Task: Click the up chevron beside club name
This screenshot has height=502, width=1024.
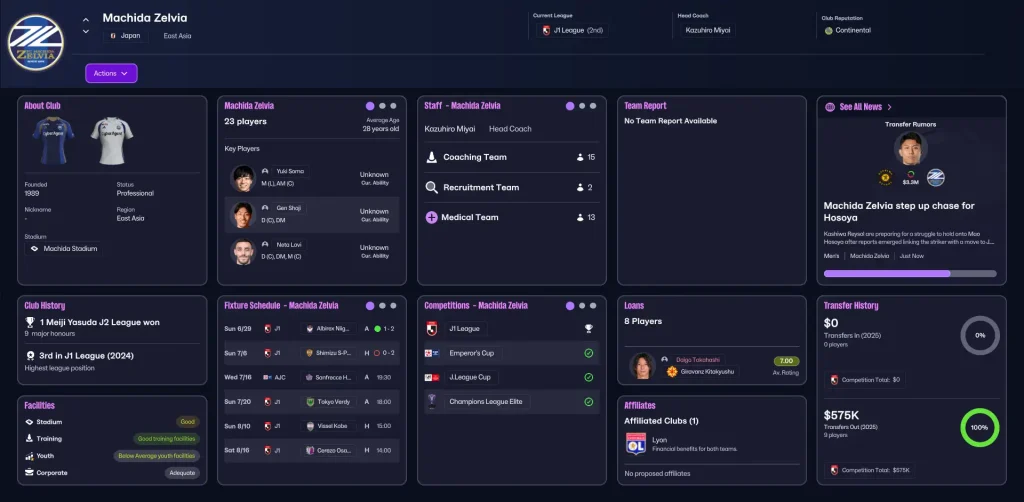Action: pyautogui.click(x=86, y=19)
